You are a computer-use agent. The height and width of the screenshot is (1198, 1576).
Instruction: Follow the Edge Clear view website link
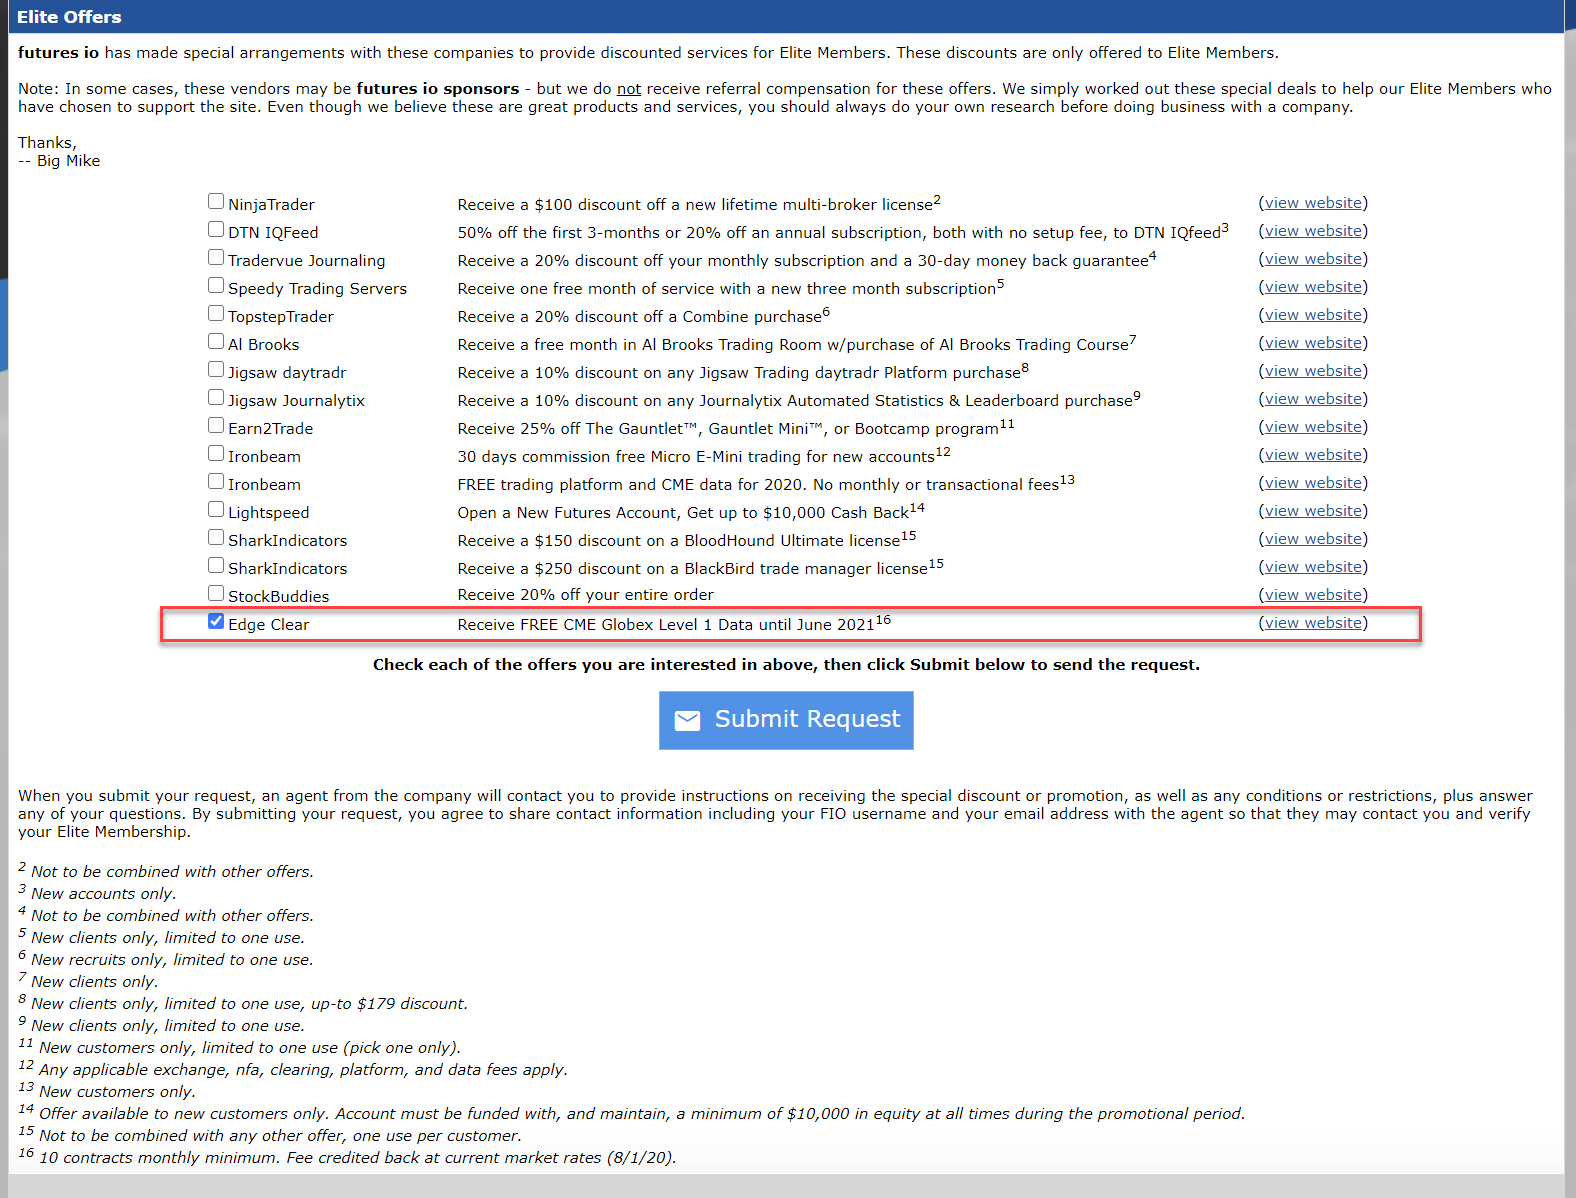tap(1313, 623)
